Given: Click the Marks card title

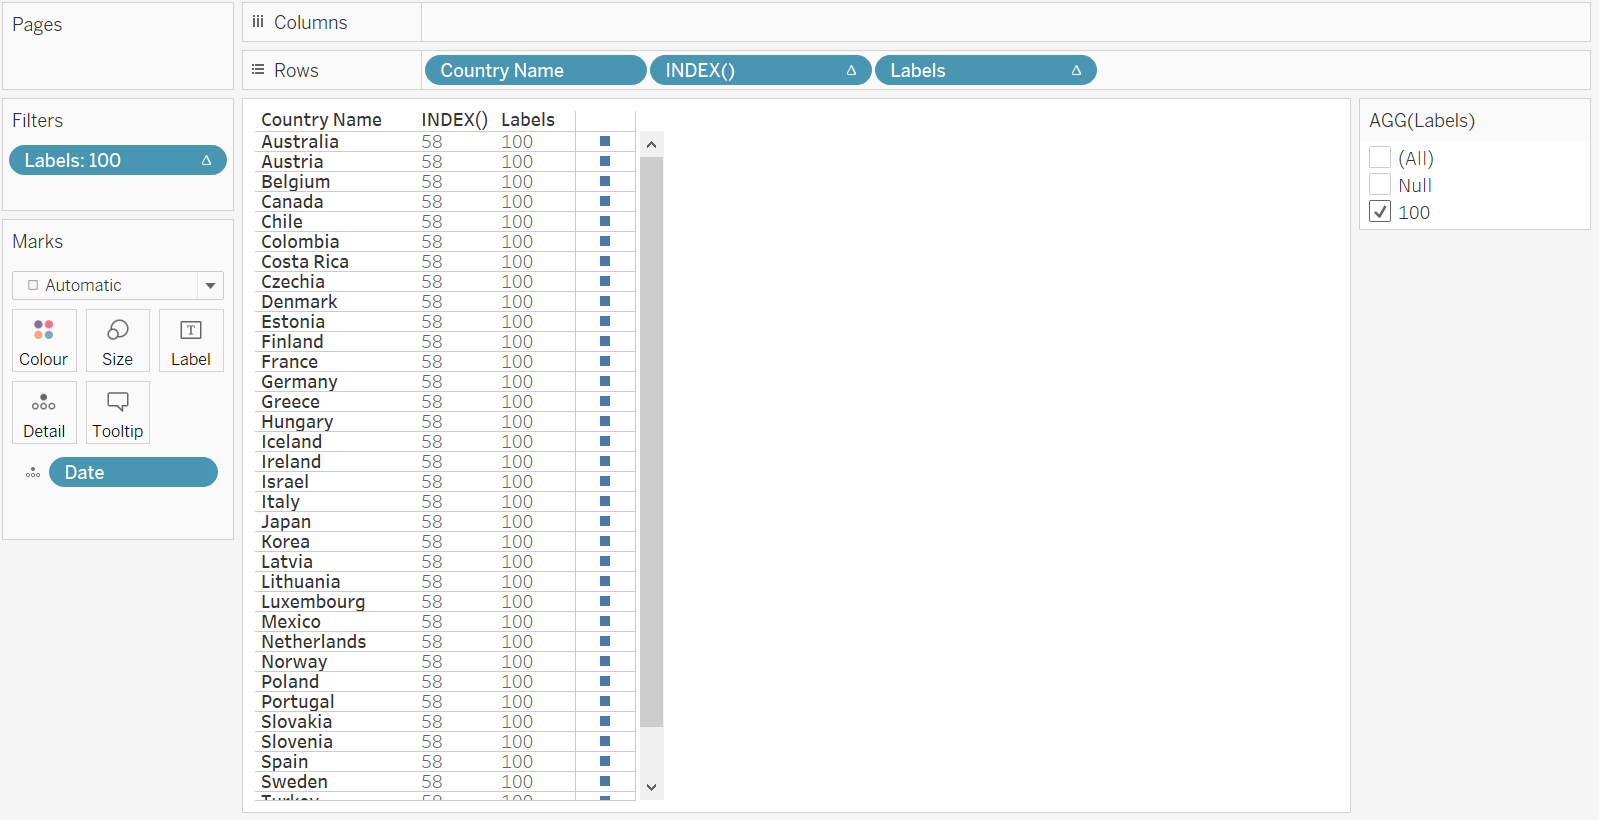Looking at the screenshot, I should [x=37, y=241].
